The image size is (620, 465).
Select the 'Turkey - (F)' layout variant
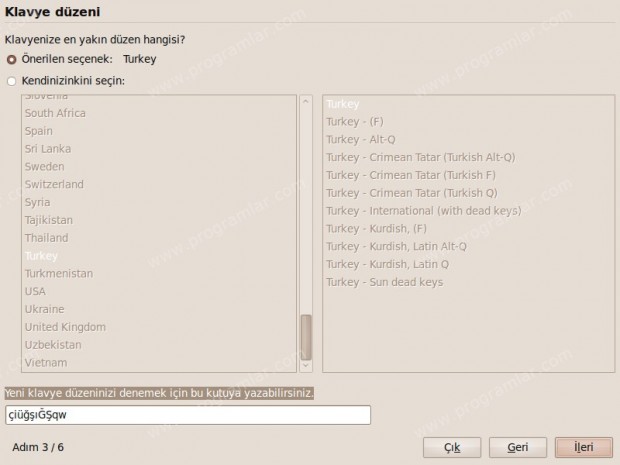355,122
